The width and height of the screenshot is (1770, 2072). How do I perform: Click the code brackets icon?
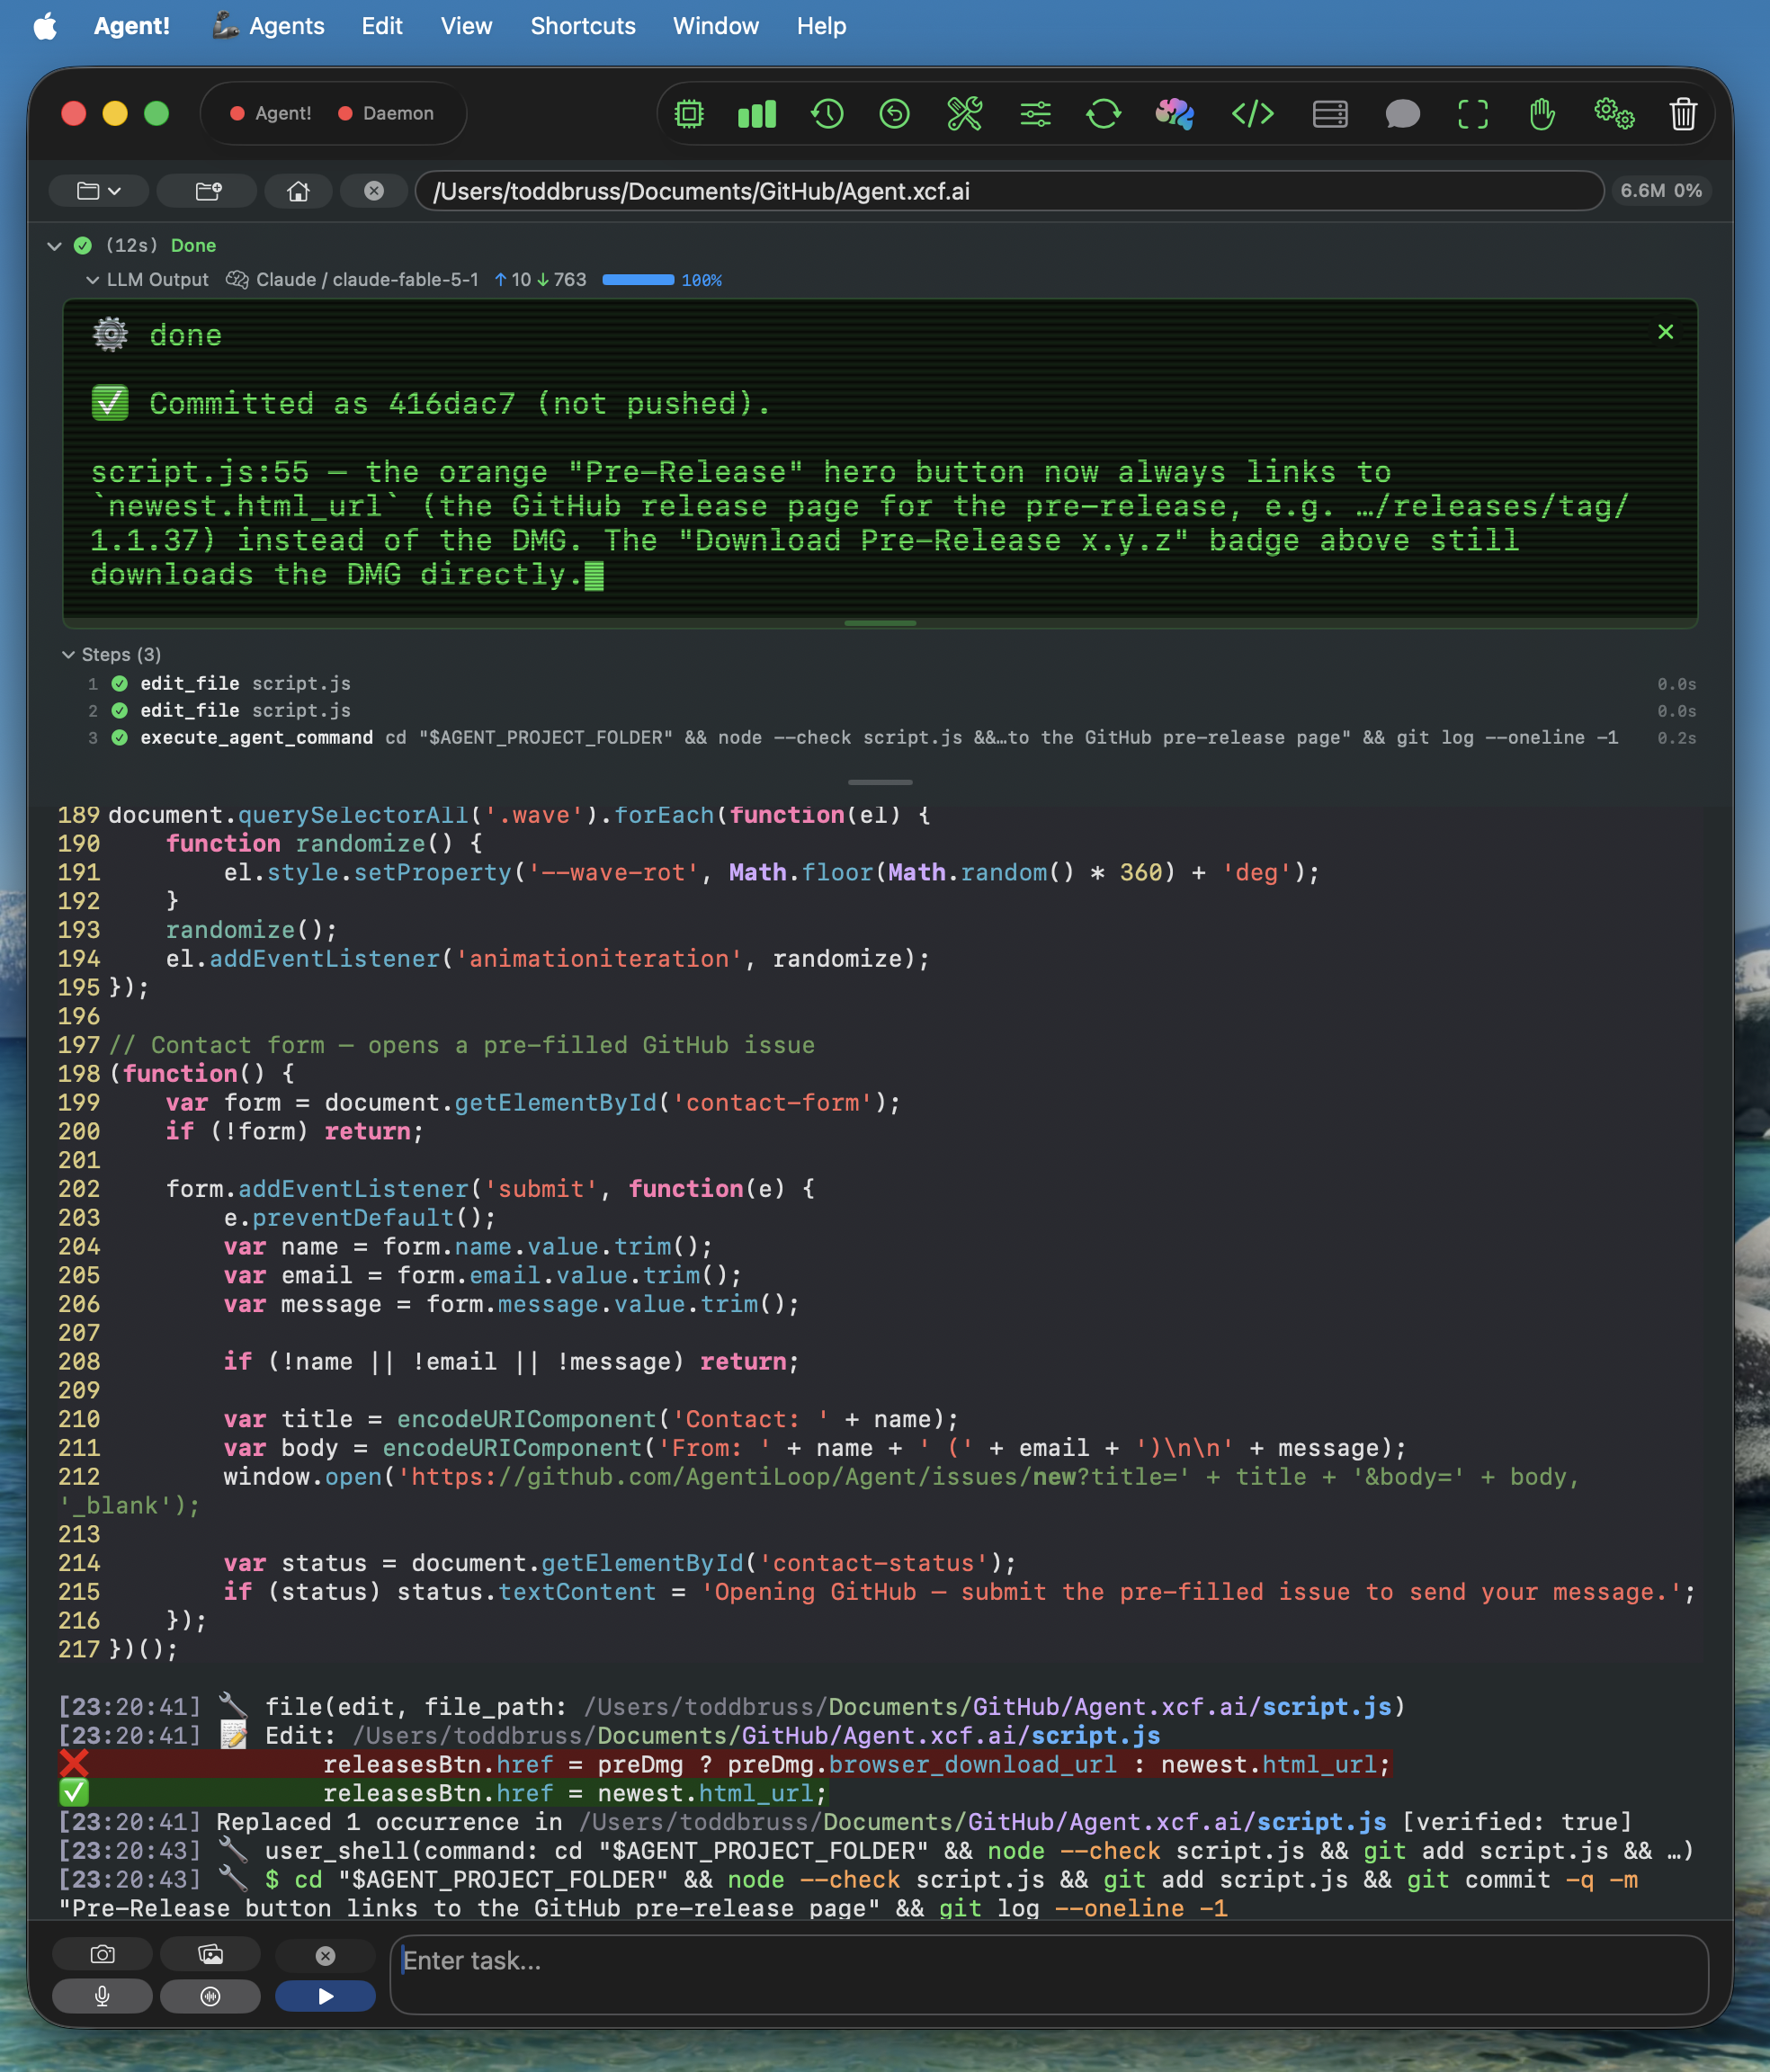click(x=1252, y=114)
